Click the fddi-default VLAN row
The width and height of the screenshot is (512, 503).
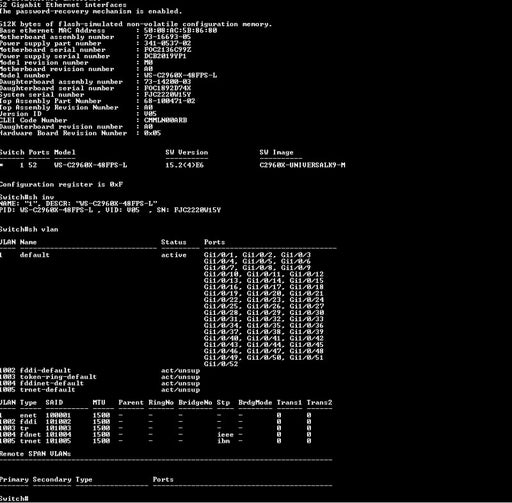(100, 371)
